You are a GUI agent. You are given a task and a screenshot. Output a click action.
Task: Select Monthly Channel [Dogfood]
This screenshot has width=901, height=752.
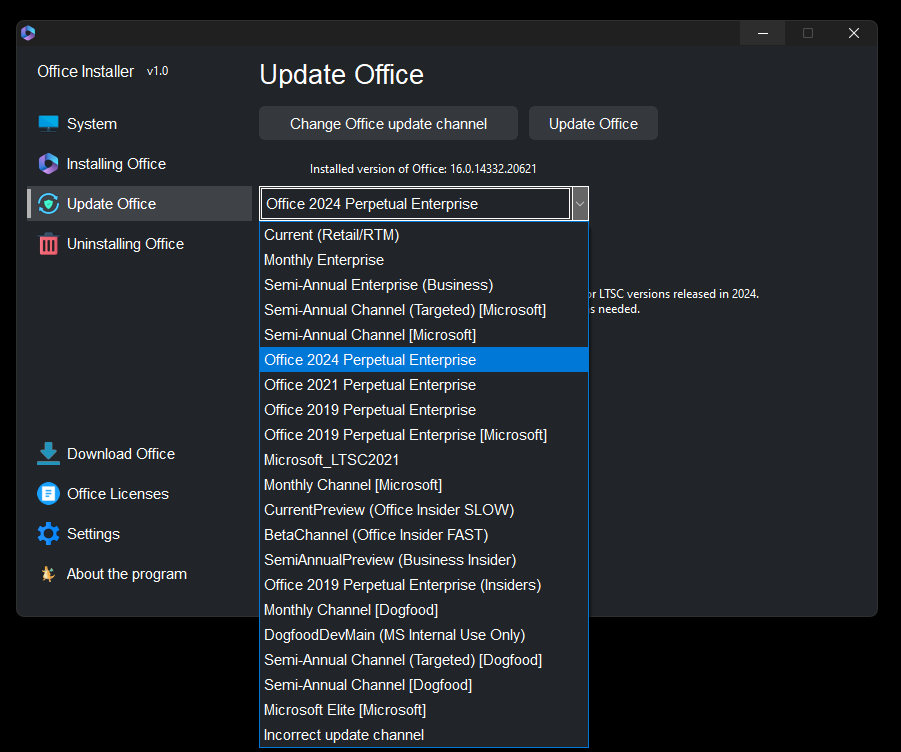point(424,610)
